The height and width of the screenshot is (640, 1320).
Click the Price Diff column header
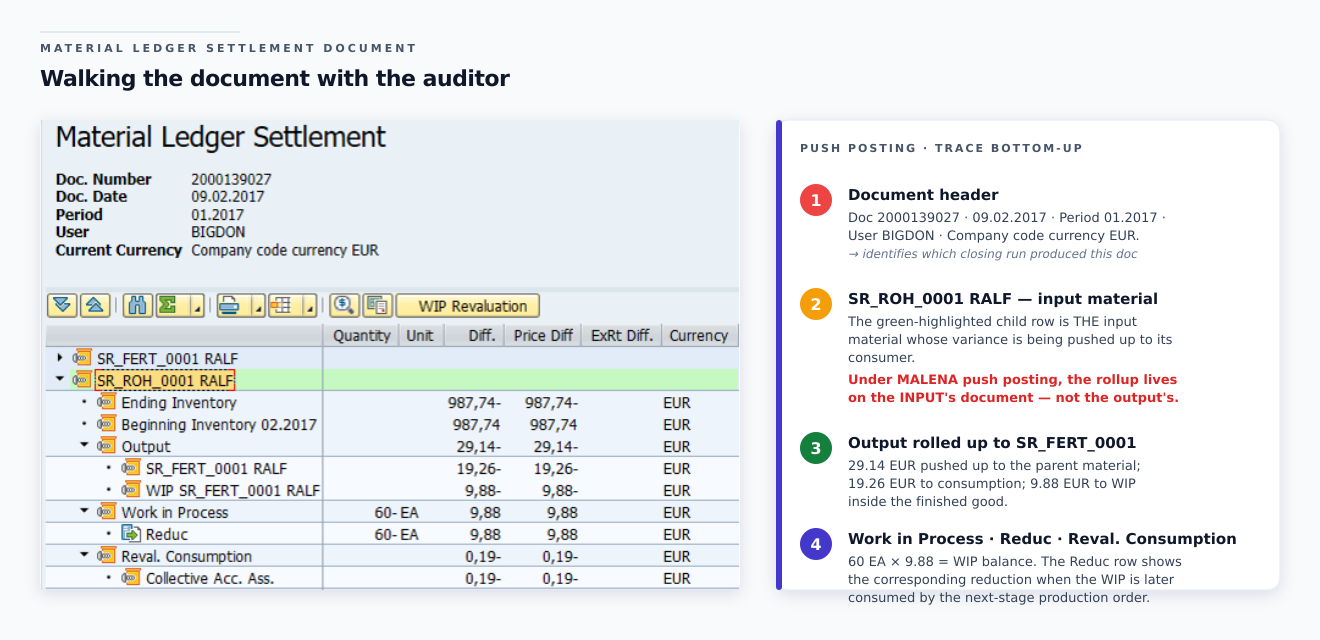click(x=543, y=335)
